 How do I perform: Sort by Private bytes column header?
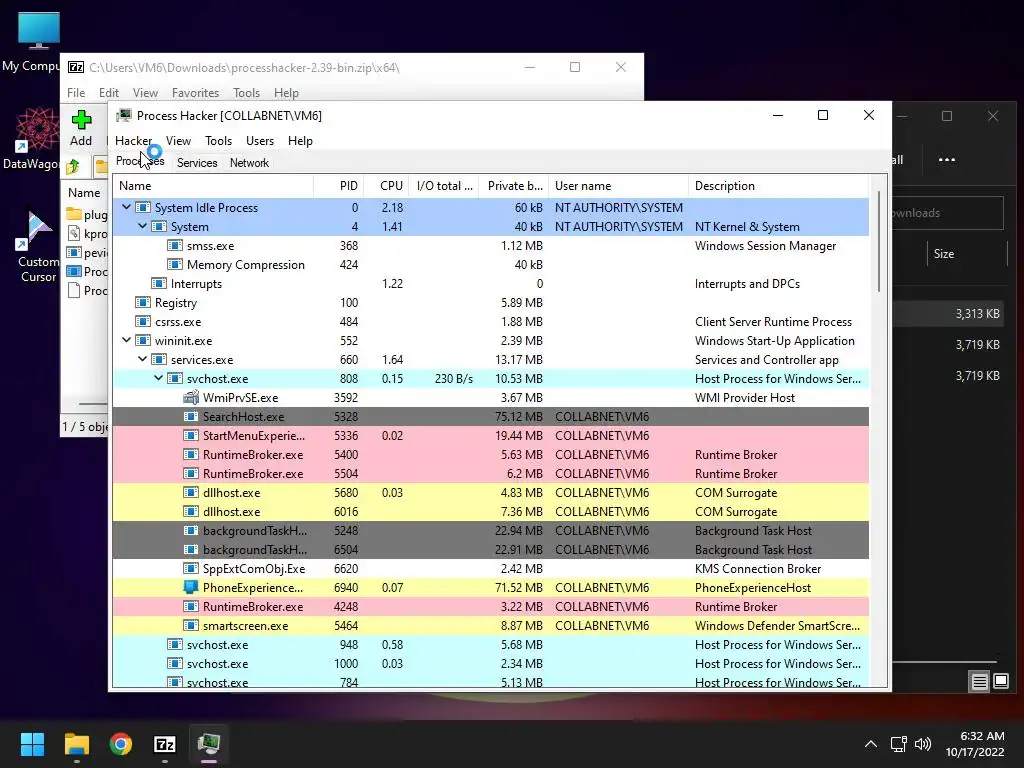point(513,185)
